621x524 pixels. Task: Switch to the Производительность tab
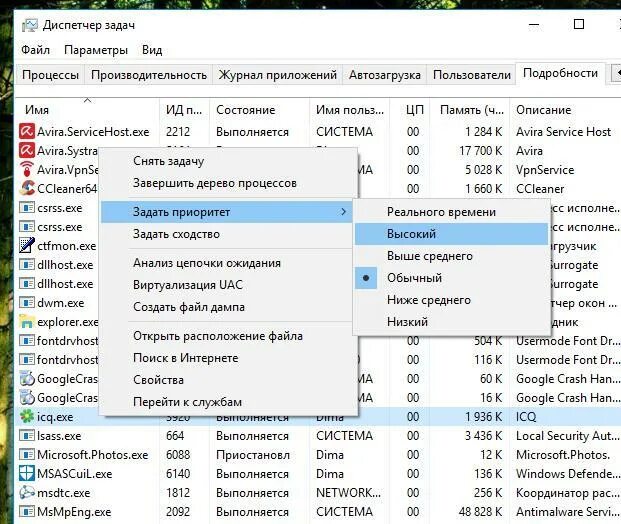[149, 75]
